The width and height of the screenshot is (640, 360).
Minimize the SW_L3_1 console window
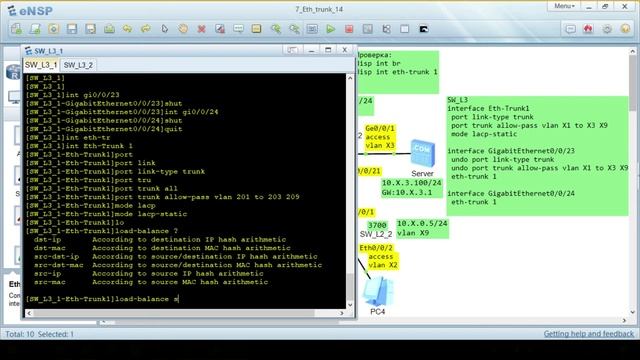(x=311, y=50)
